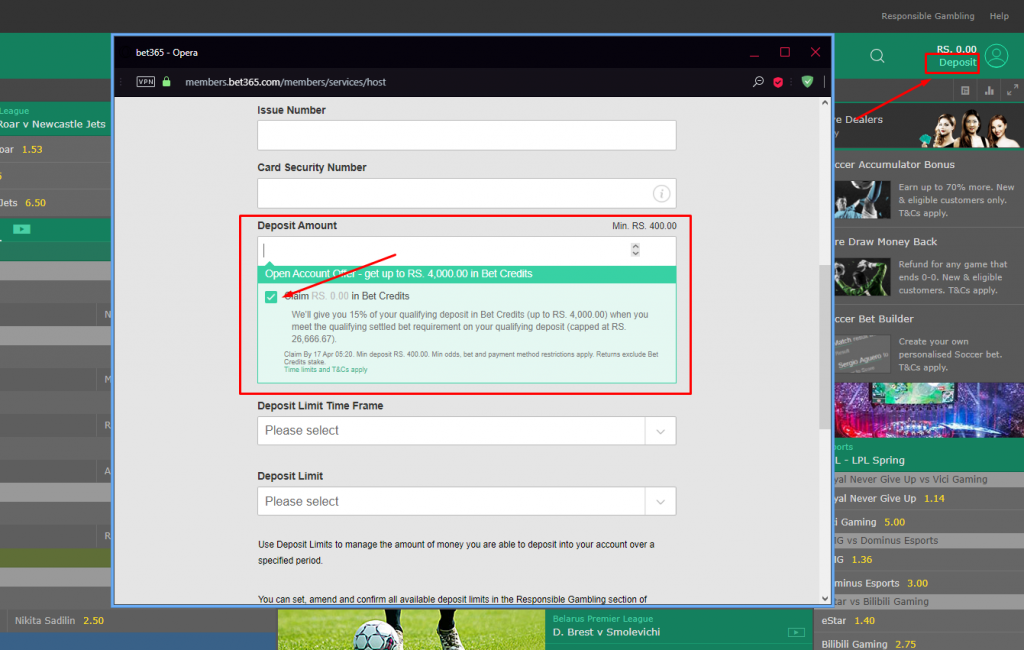This screenshot has width=1024, height=650.
Task: Click the RS. 0.00 account balance
Action: click(x=956, y=49)
